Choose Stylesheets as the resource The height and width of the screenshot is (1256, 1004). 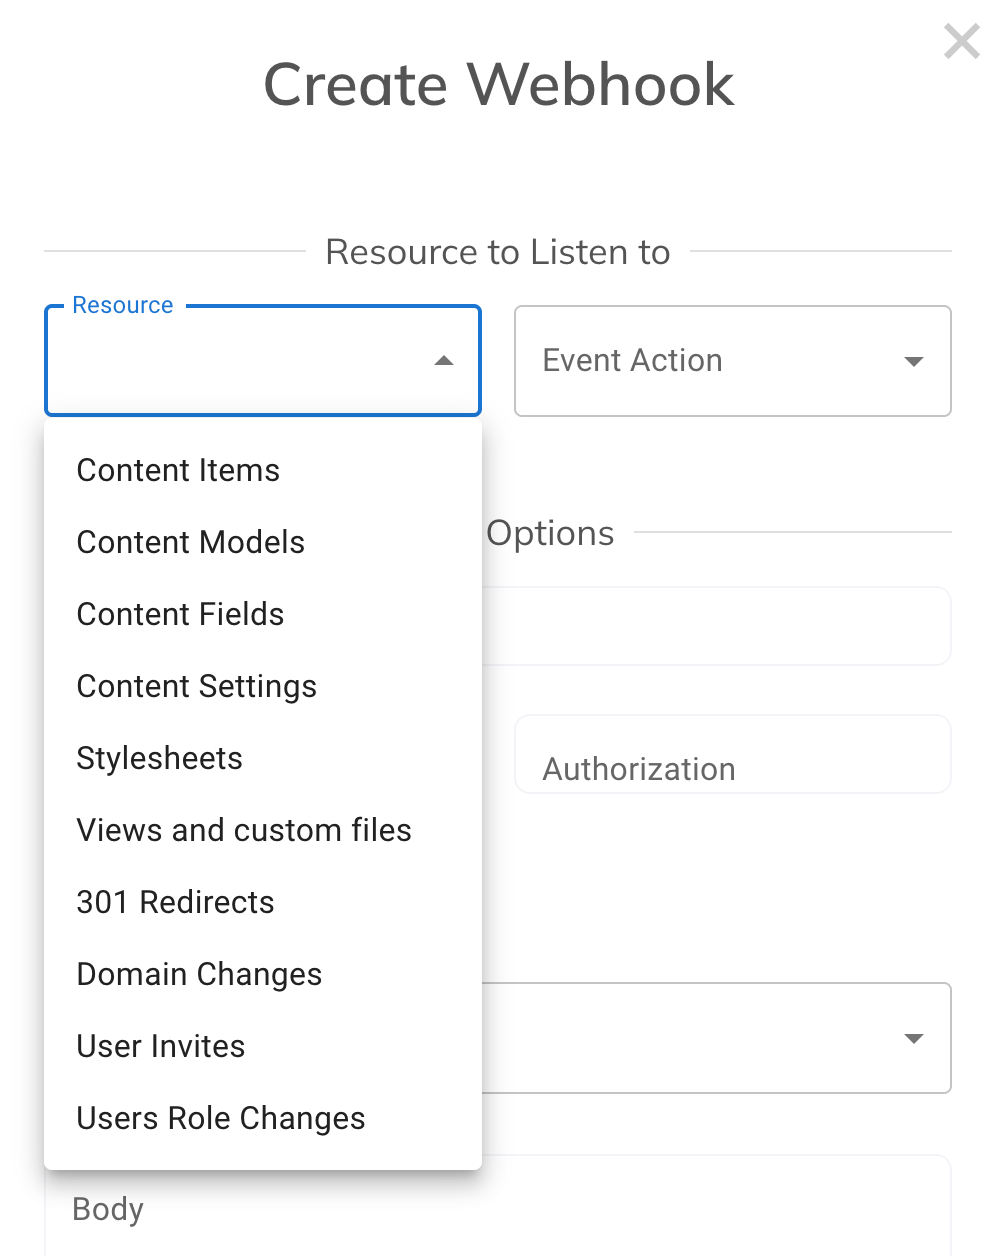pyautogui.click(x=159, y=758)
